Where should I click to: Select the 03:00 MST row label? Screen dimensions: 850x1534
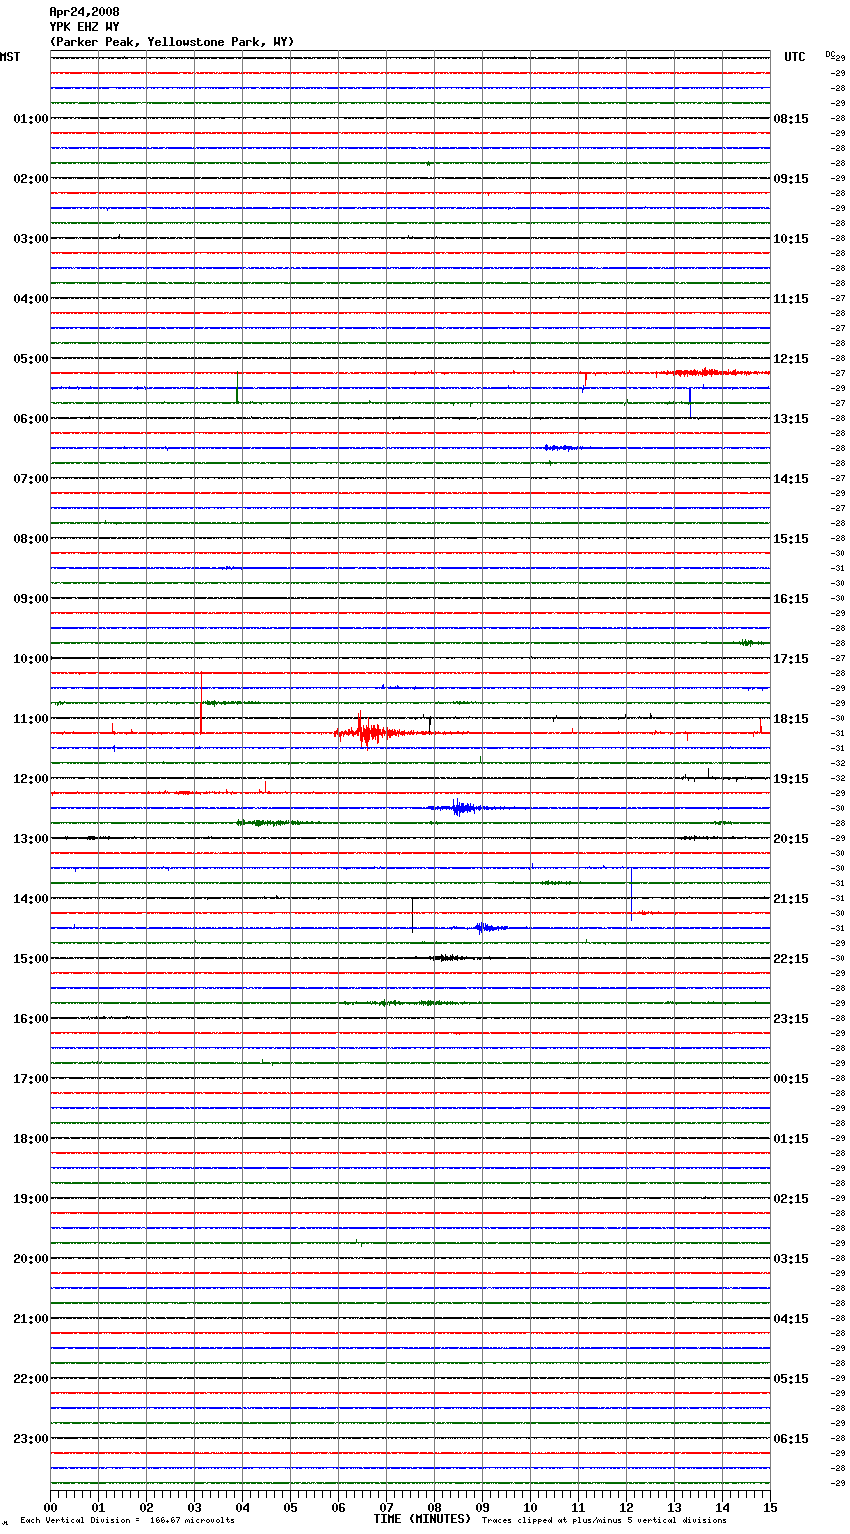click(x=31, y=239)
